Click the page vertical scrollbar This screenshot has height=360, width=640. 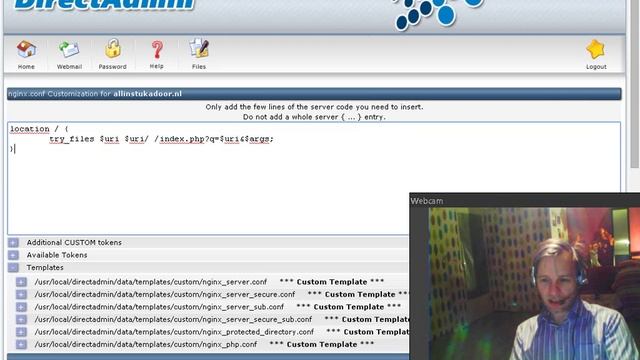(x=634, y=84)
